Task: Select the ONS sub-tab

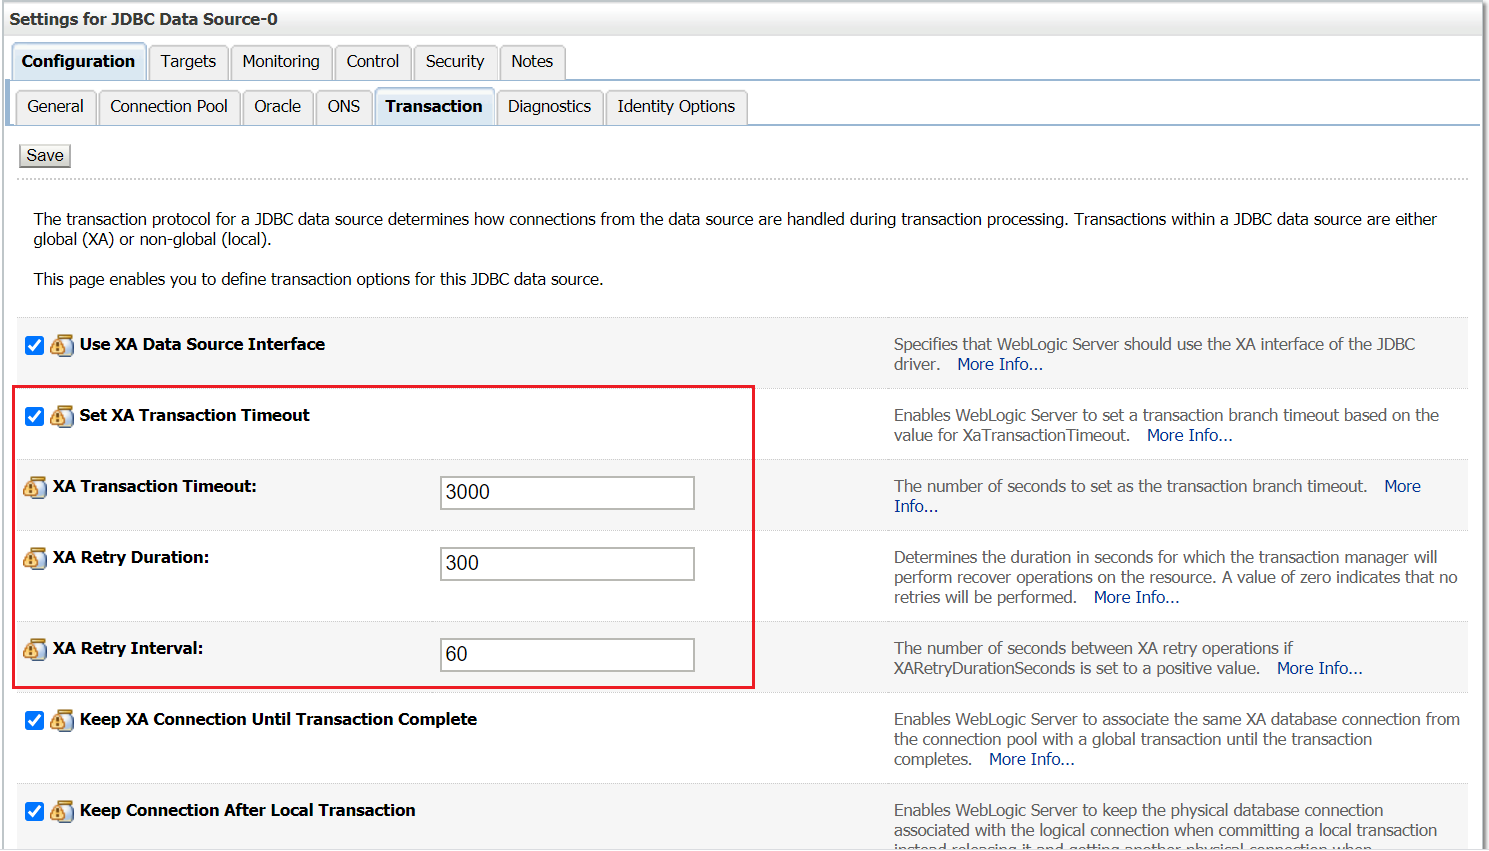Action: coord(344,107)
